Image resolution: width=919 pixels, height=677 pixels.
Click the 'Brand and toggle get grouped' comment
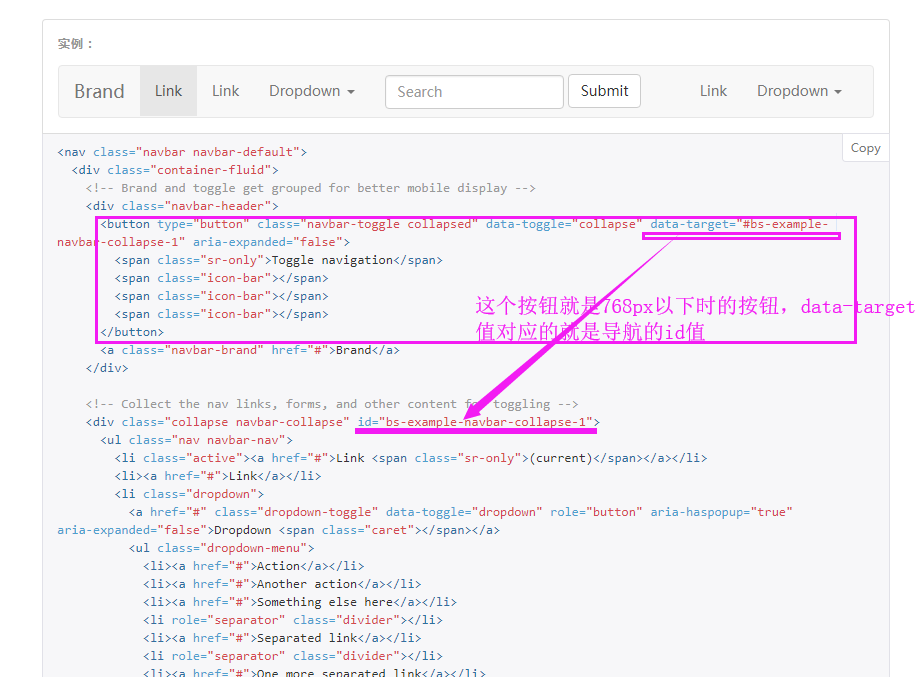311,188
